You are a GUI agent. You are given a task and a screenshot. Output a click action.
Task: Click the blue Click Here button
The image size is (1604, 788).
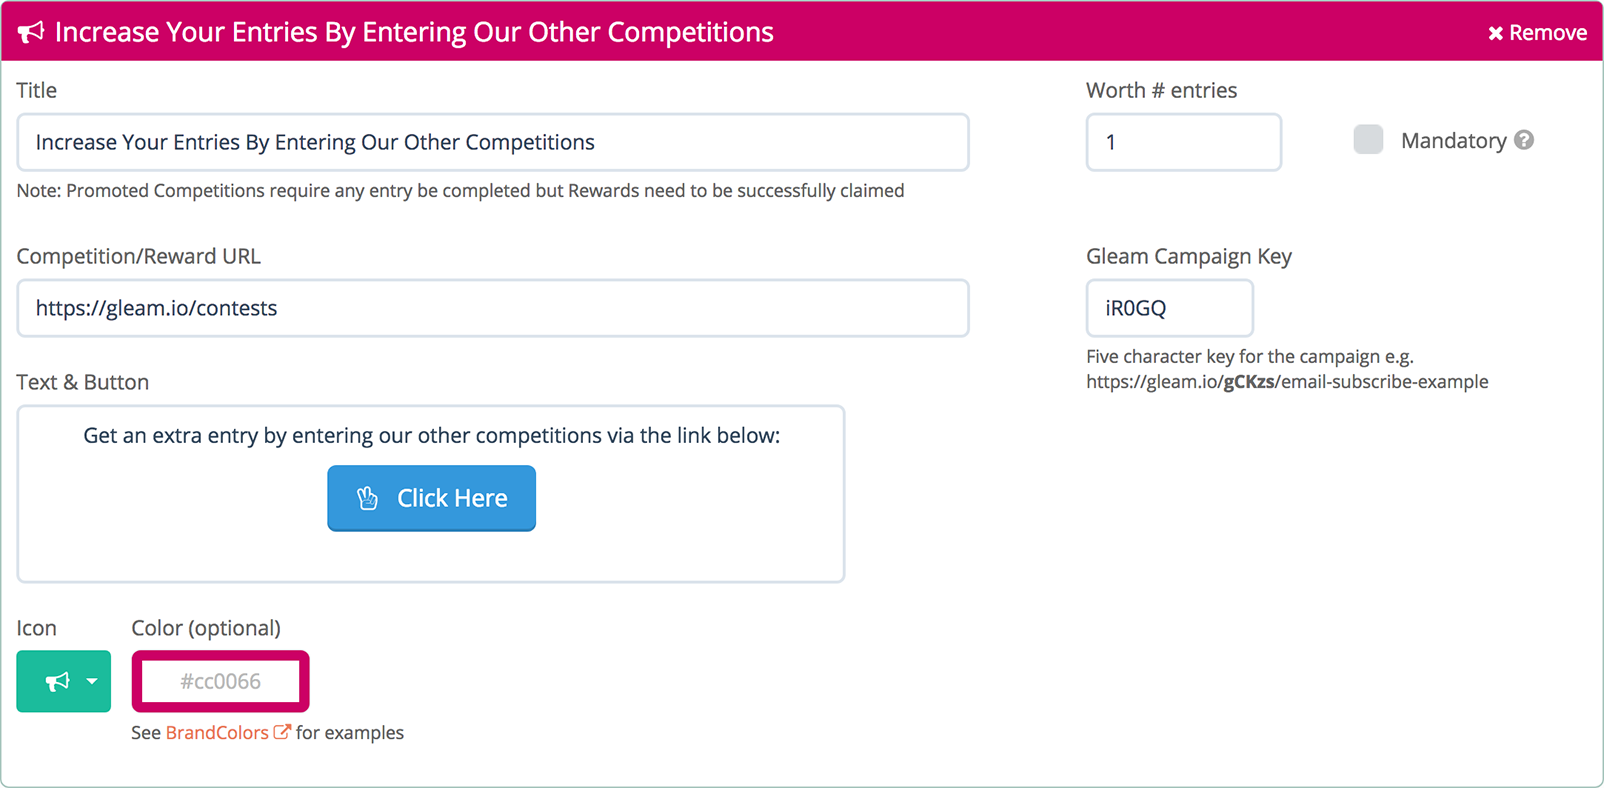click(431, 498)
